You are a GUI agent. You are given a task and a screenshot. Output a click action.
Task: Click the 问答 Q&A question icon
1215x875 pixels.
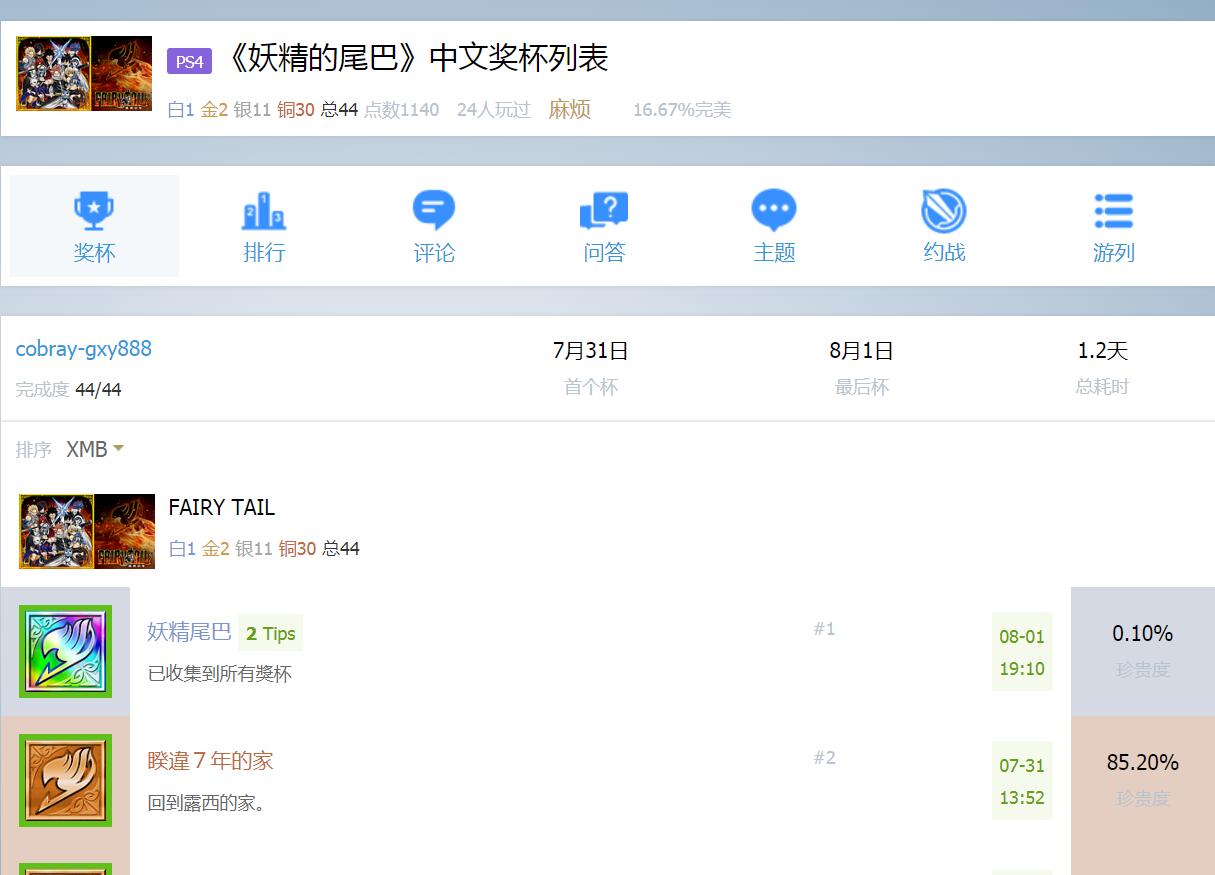[x=604, y=211]
